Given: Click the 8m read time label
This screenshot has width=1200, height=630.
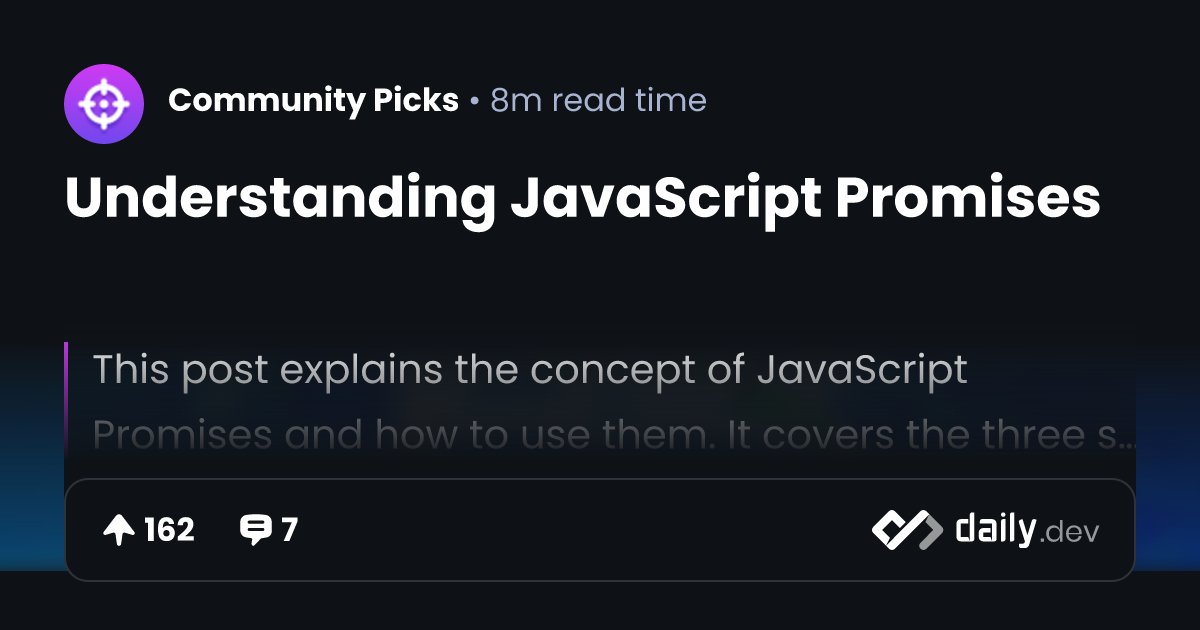Looking at the screenshot, I should 598,101.
